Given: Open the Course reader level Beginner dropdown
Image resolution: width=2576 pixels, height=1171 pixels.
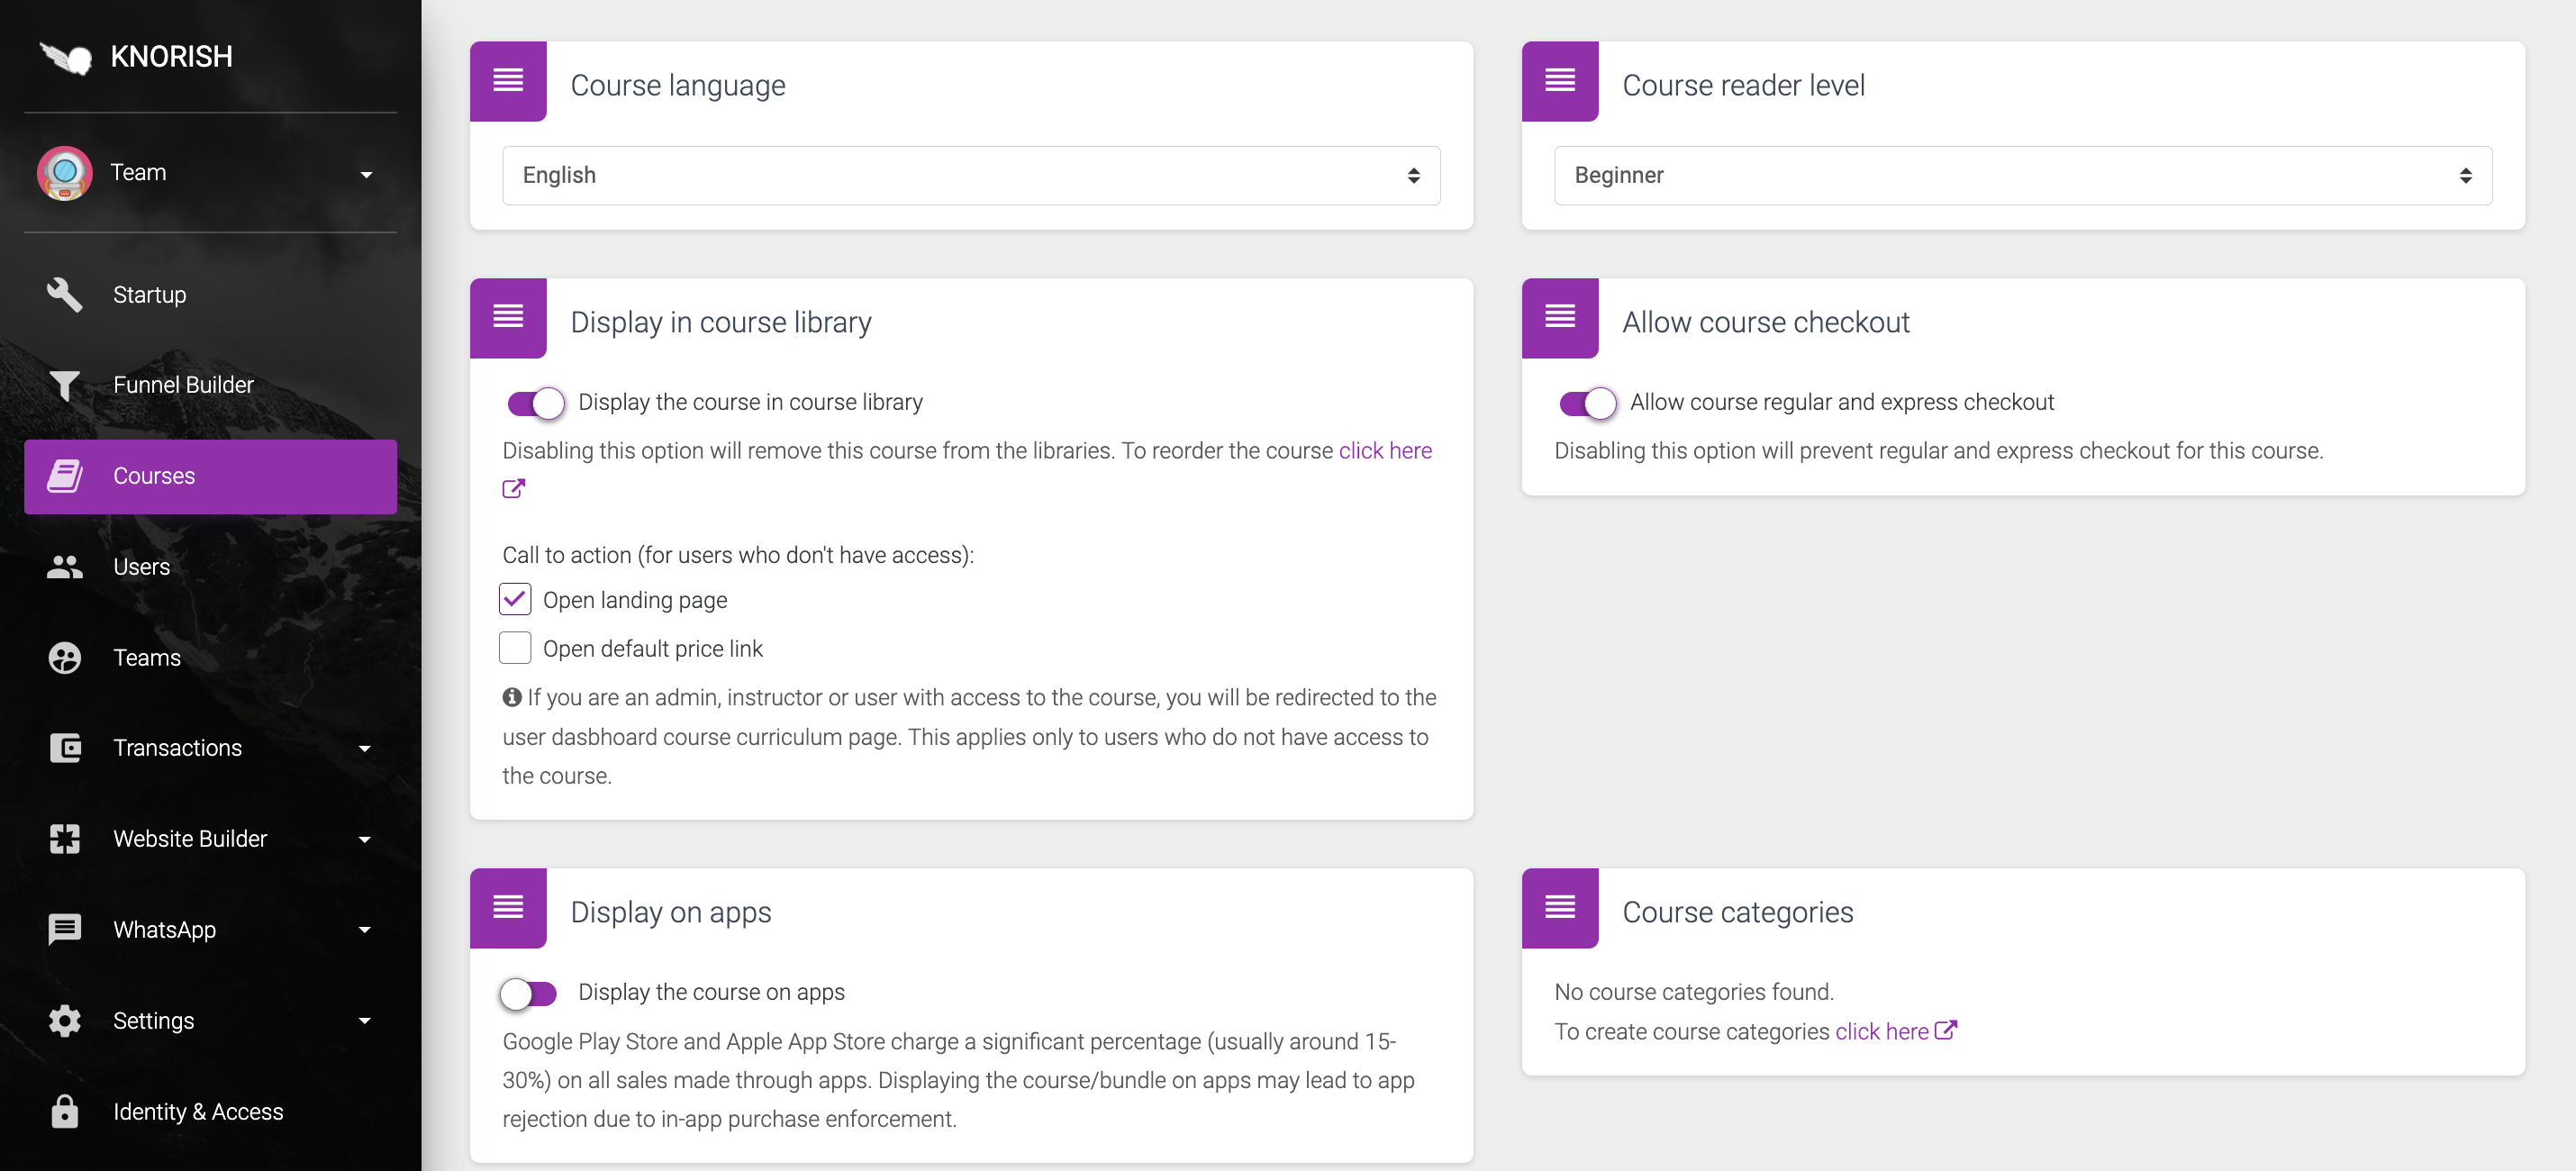Looking at the screenshot, I should point(2023,176).
